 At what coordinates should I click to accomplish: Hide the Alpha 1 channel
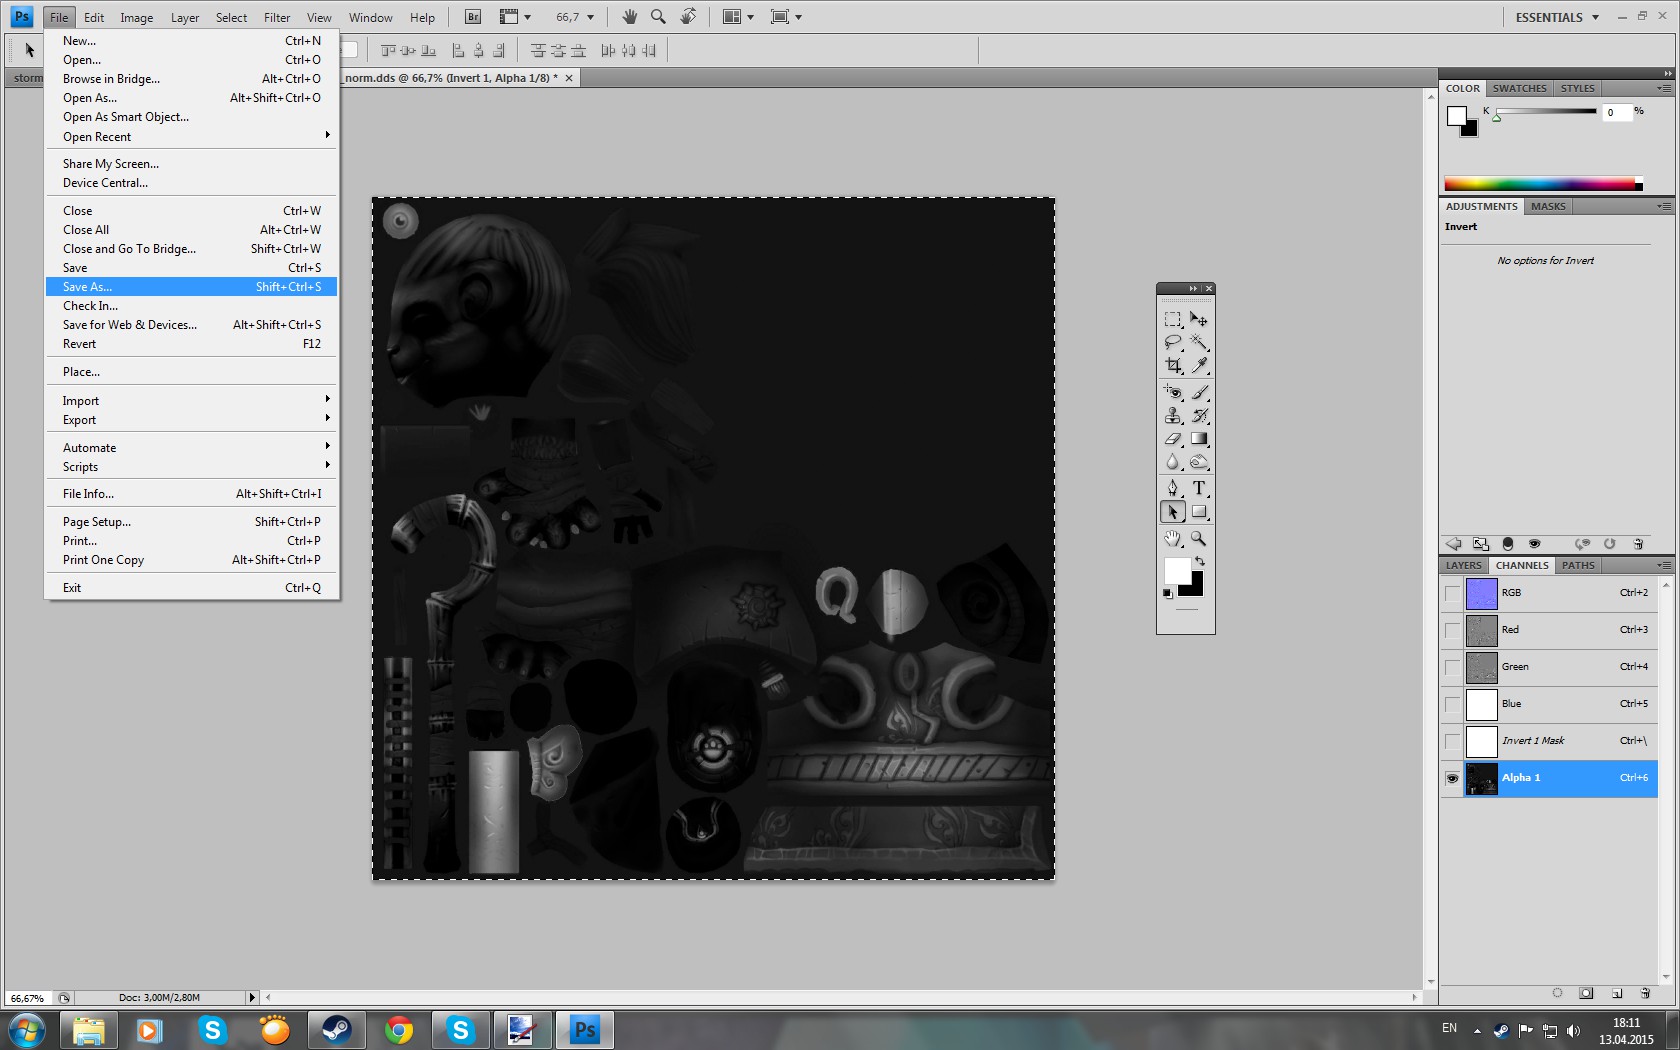click(1452, 778)
